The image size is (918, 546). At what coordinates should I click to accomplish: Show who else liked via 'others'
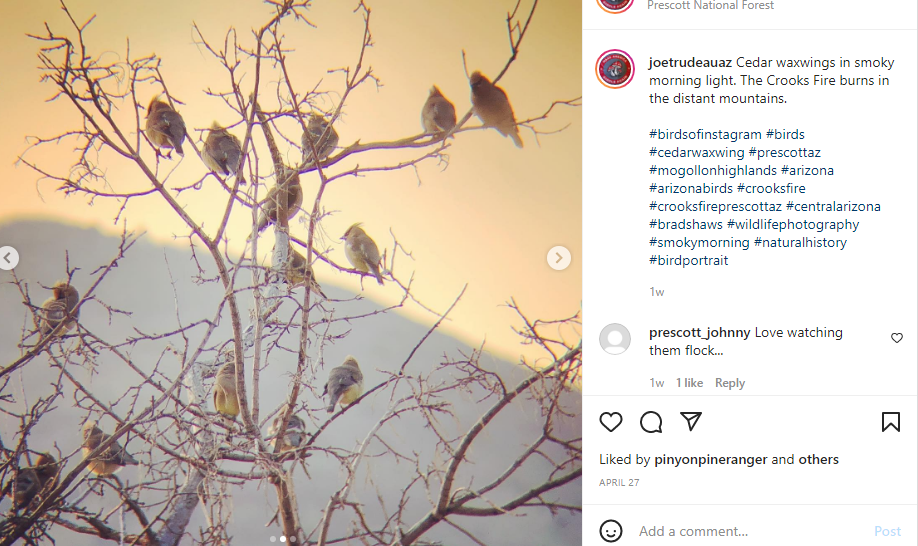pos(818,459)
